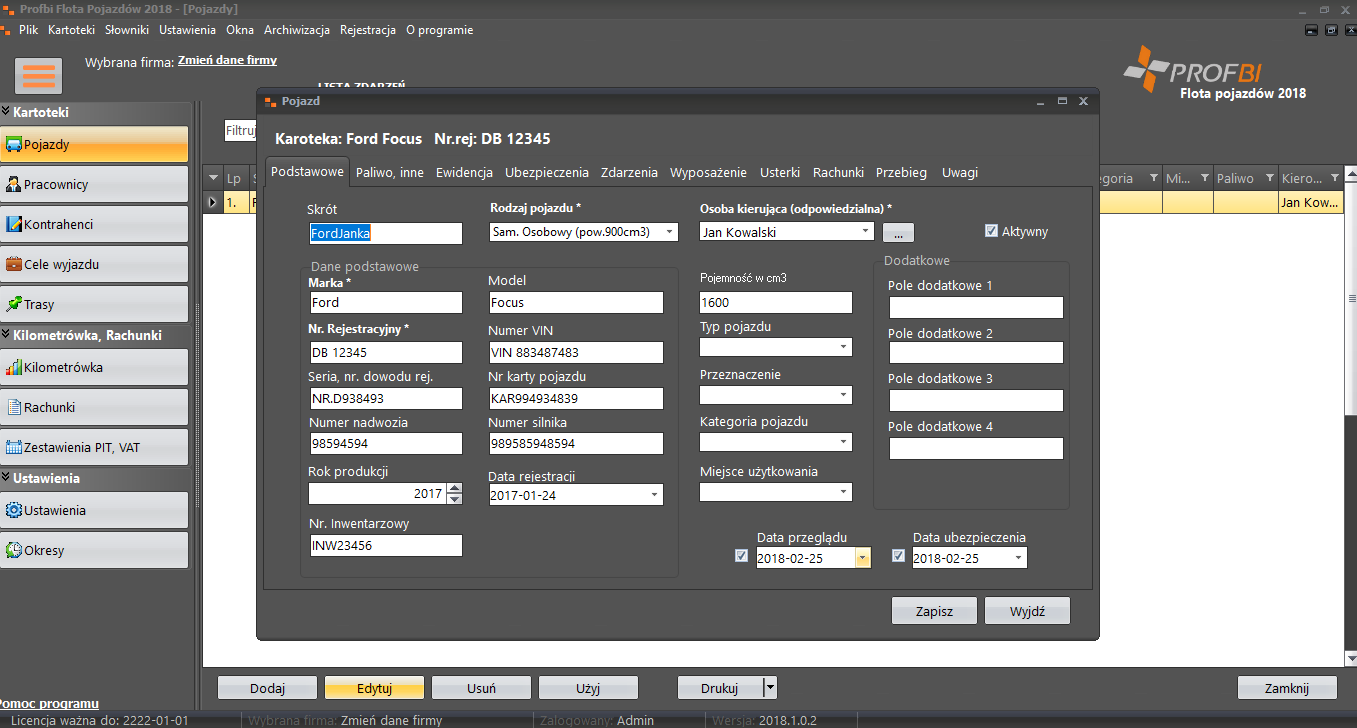Click the Nr. Inwentarzowy input field
The image size is (1357, 728).
(386, 545)
